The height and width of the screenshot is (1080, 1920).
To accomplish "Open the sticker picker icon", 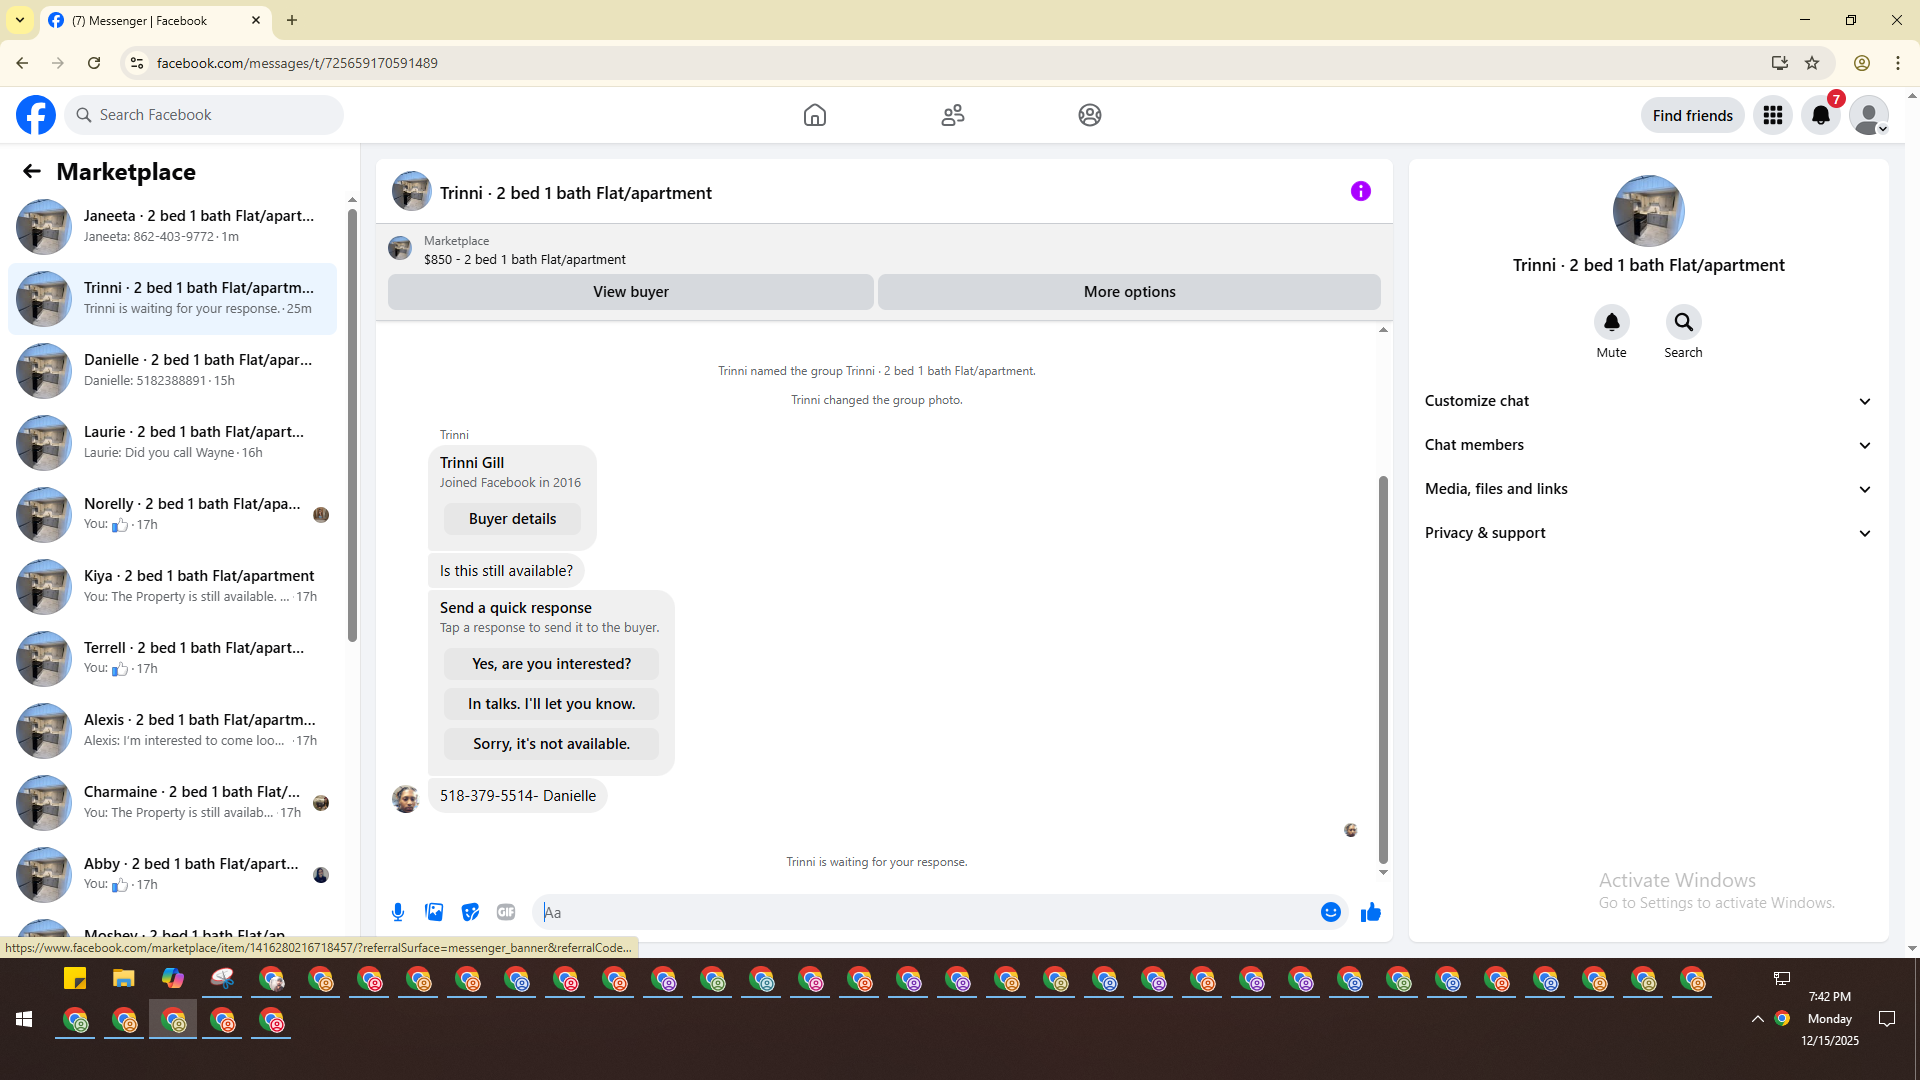I will pos(470,912).
